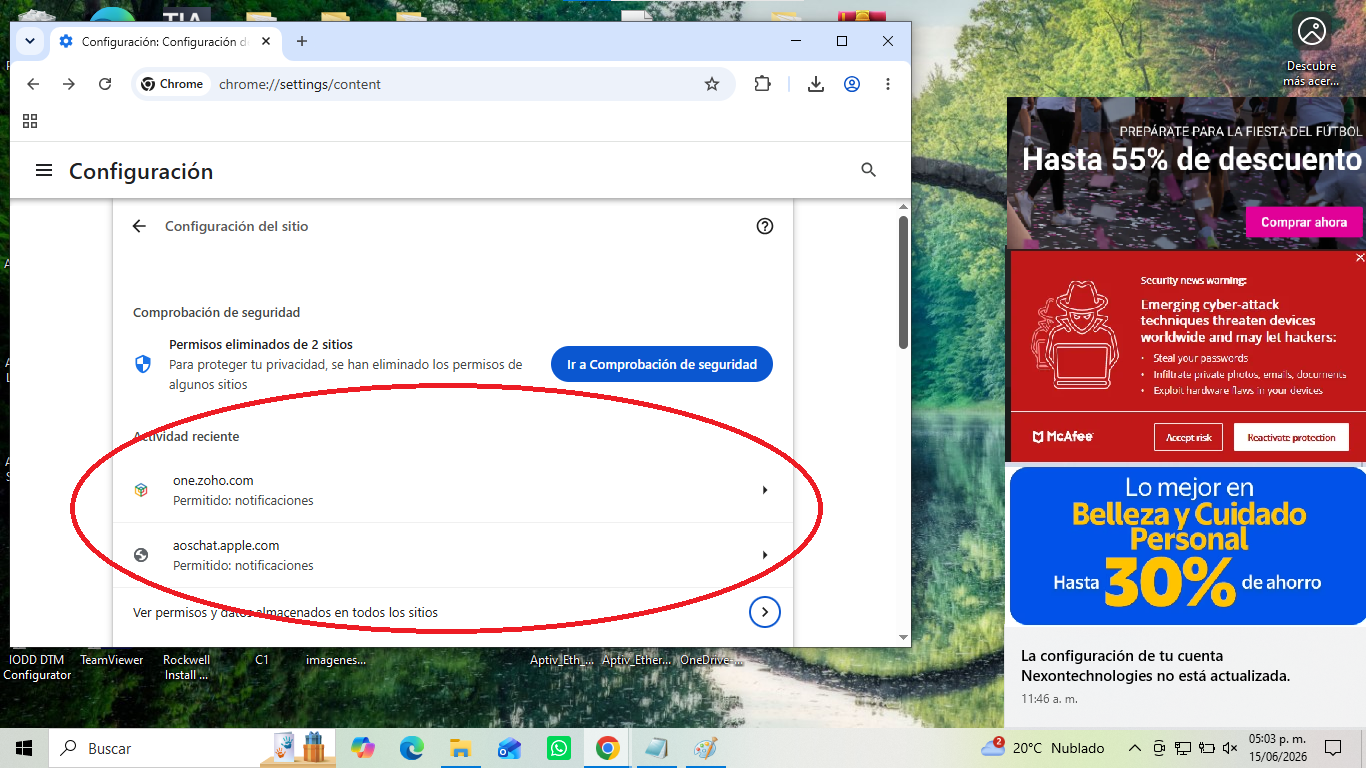
Task: Open the Windows notification center
Action: (x=1332, y=748)
